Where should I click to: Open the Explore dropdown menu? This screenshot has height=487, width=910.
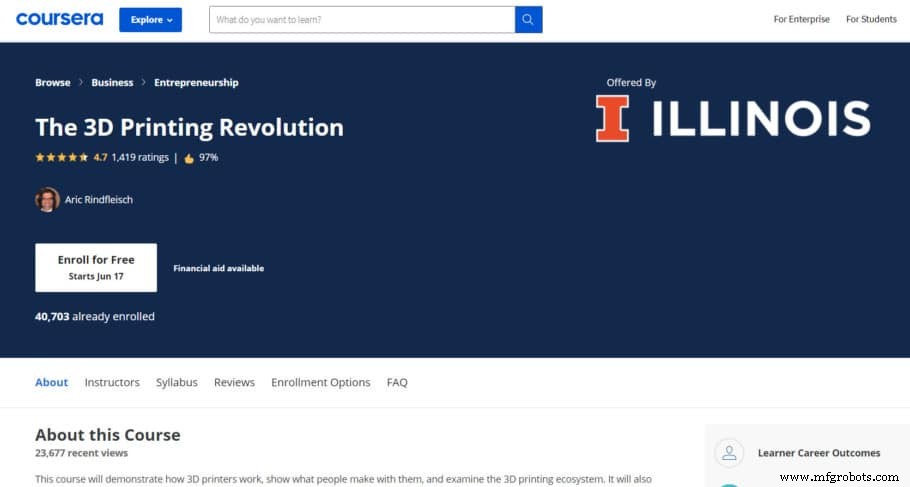pos(150,20)
